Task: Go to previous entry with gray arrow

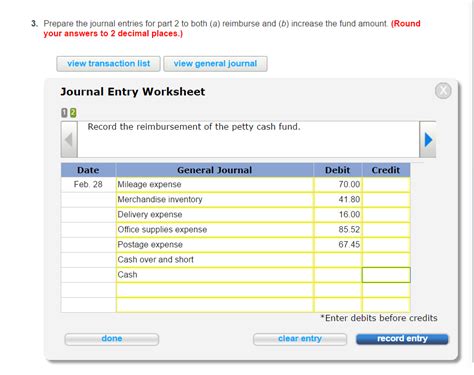Action: click(69, 139)
